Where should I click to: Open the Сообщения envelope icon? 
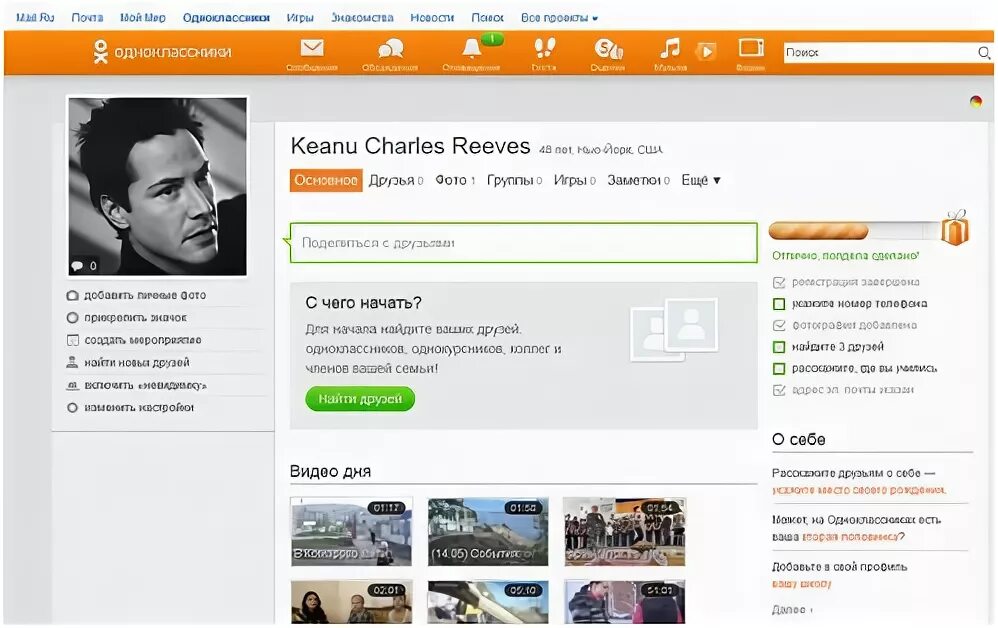[x=312, y=48]
